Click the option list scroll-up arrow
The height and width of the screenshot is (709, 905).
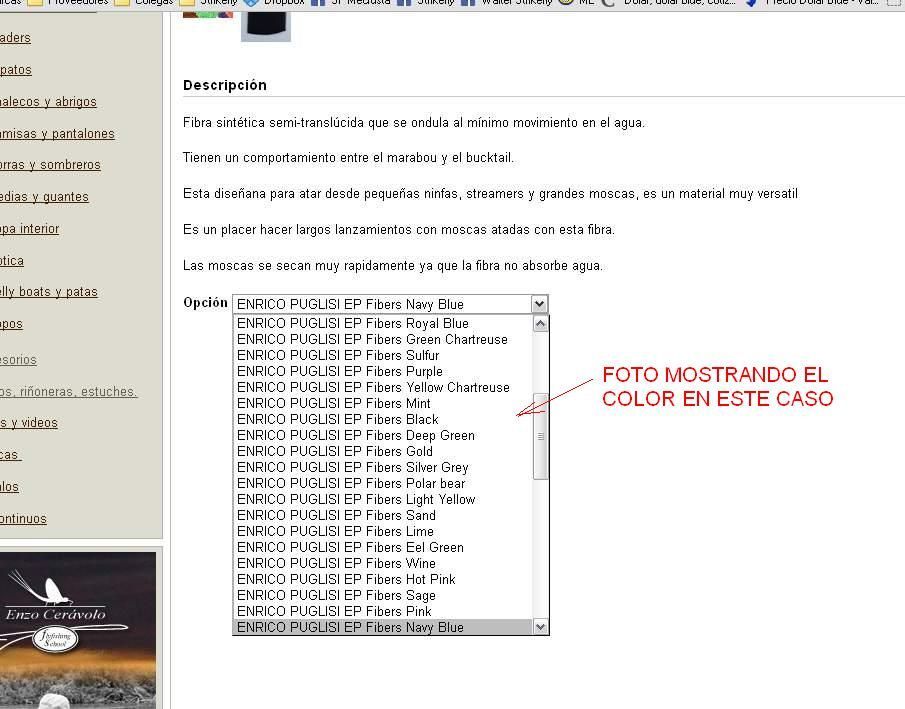(540, 323)
